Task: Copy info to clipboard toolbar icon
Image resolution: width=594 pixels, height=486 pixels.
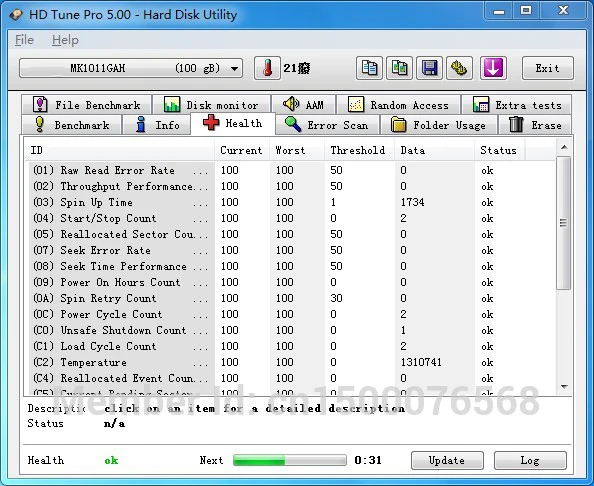Action: (x=369, y=68)
